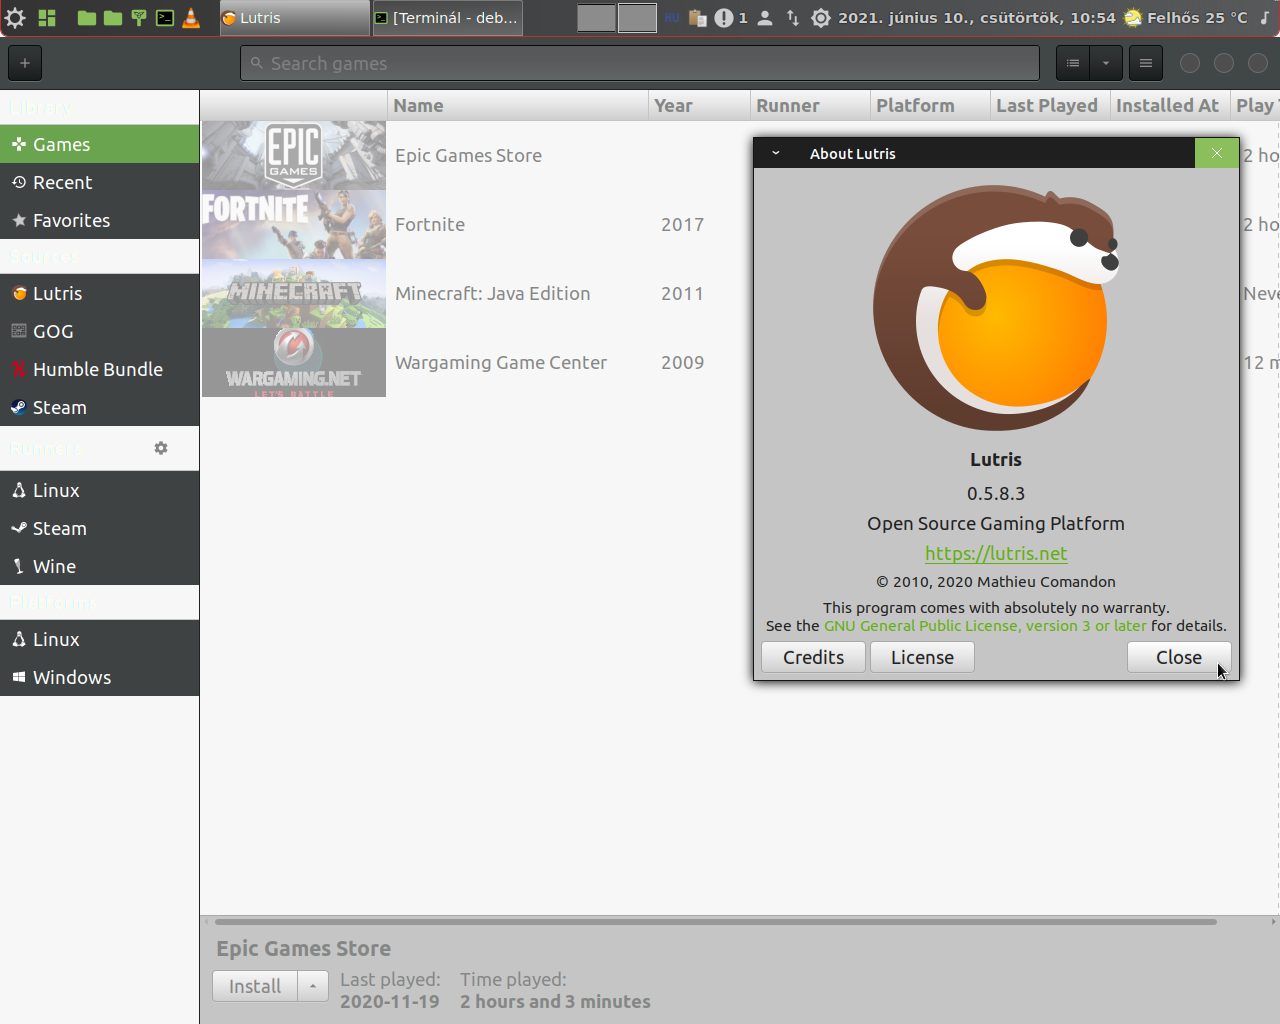Click Close in About Lutris dialog
The image size is (1280, 1024).
pyautogui.click(x=1179, y=657)
